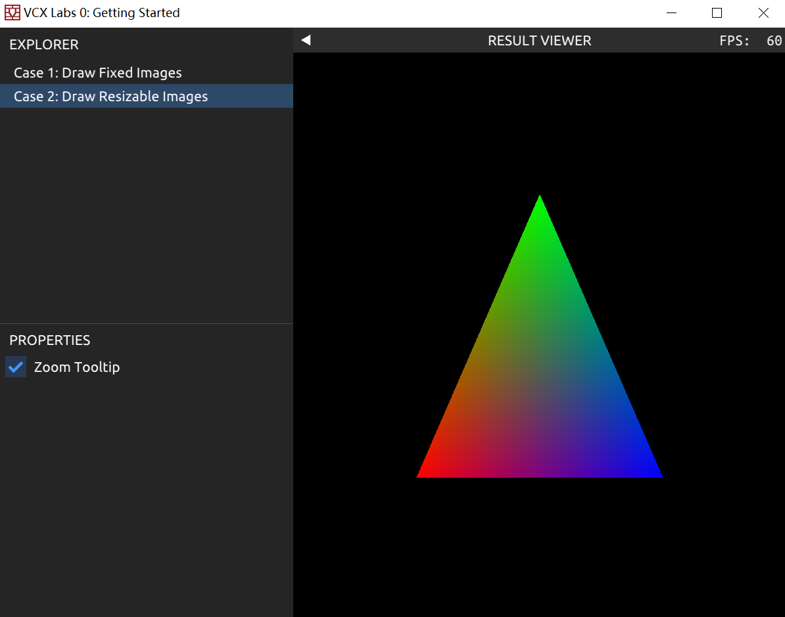Click the window title text
This screenshot has height=617, width=785.
point(102,13)
